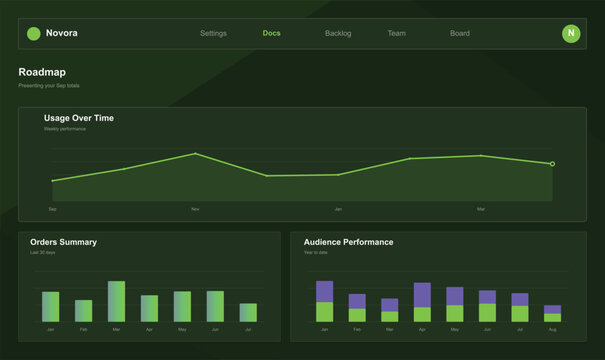The image size is (605, 360).
Task: Click the Roadmap page heading
Action: click(42, 72)
